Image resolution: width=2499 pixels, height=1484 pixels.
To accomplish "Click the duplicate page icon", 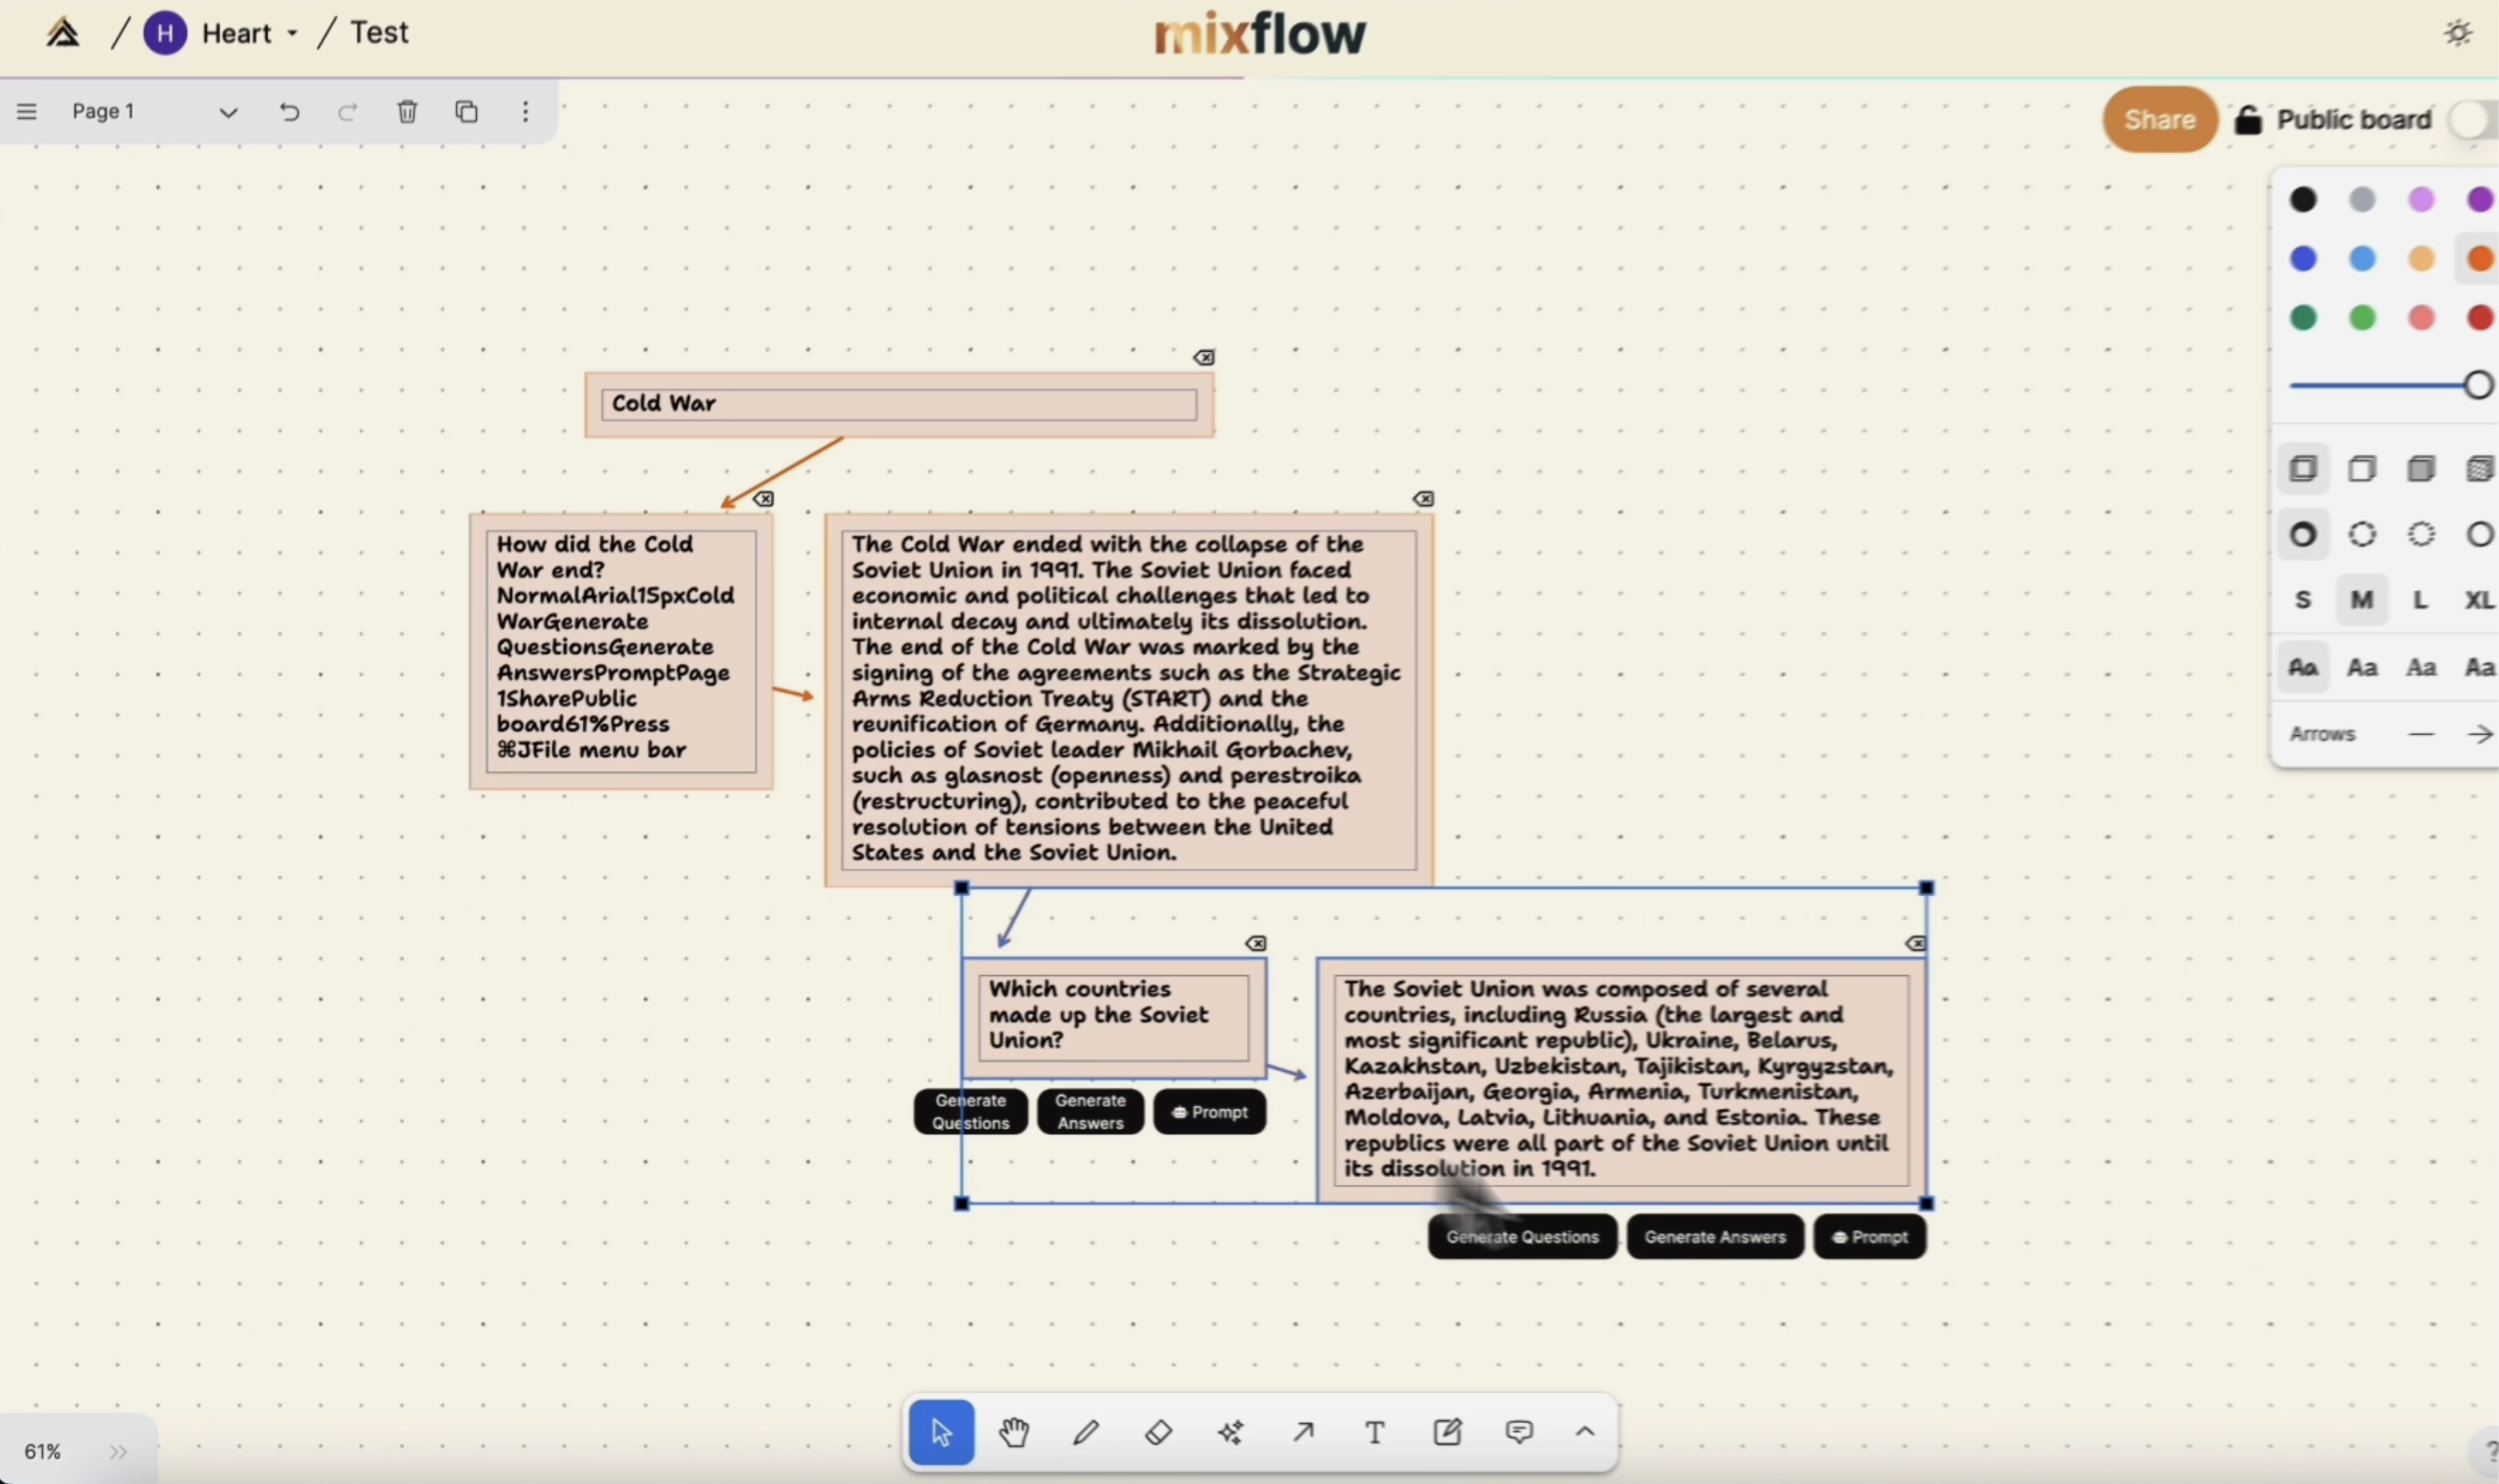I will (x=466, y=111).
